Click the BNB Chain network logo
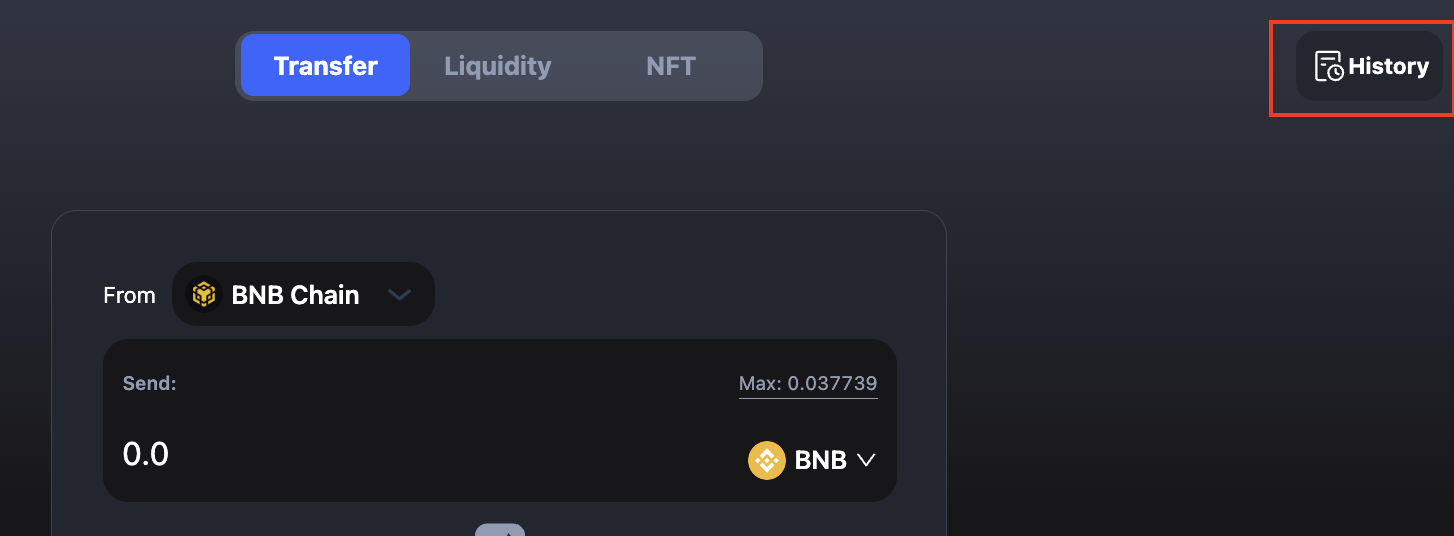The width and height of the screenshot is (1454, 536). click(205, 295)
